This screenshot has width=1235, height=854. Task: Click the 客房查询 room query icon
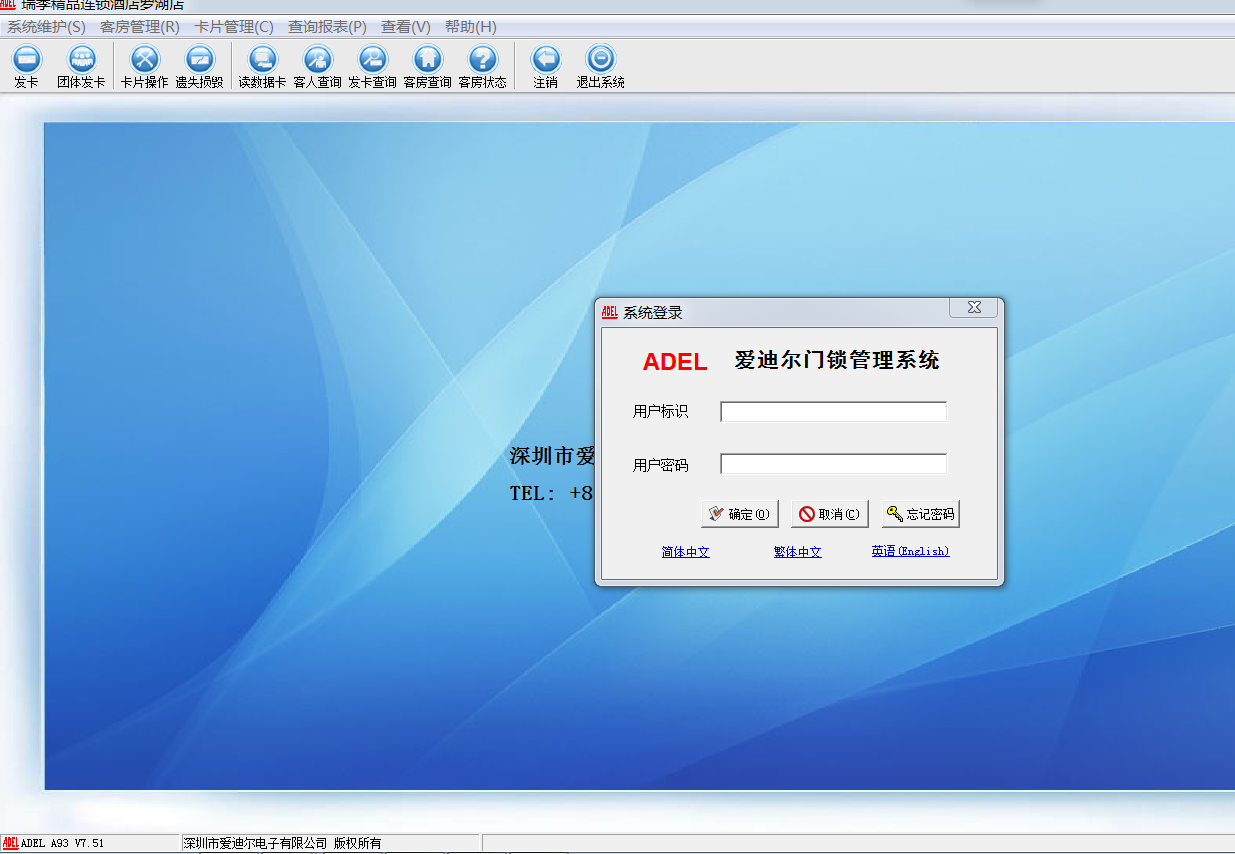[428, 67]
